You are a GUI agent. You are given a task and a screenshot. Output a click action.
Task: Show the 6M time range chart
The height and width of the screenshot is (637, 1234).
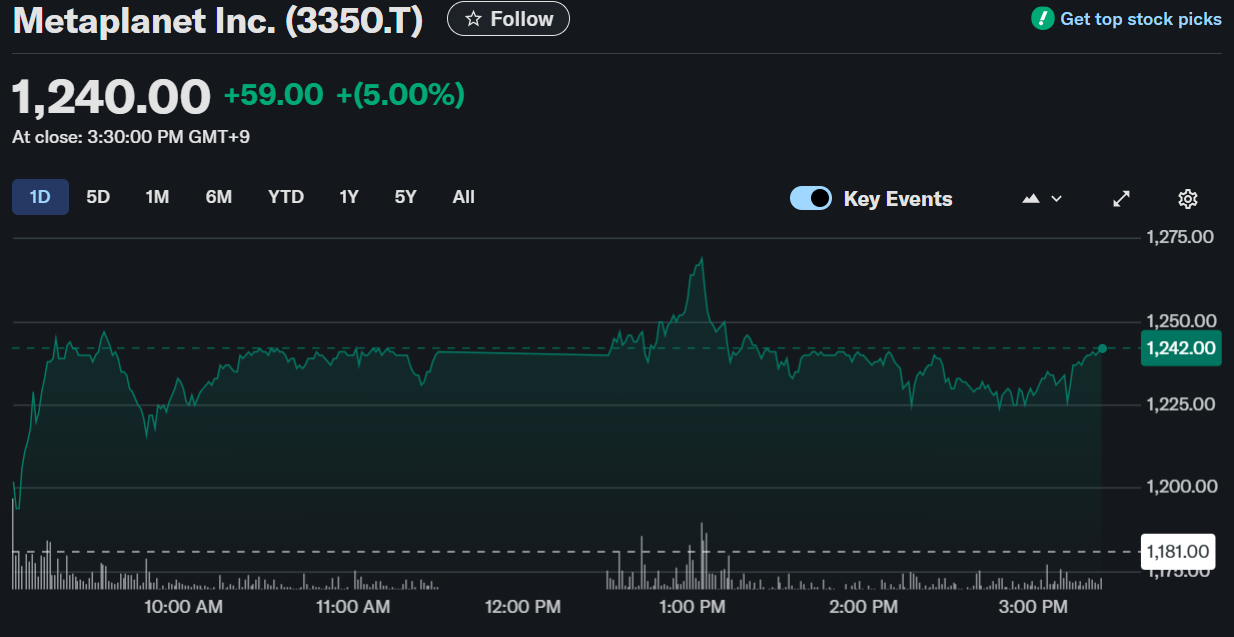tap(219, 197)
